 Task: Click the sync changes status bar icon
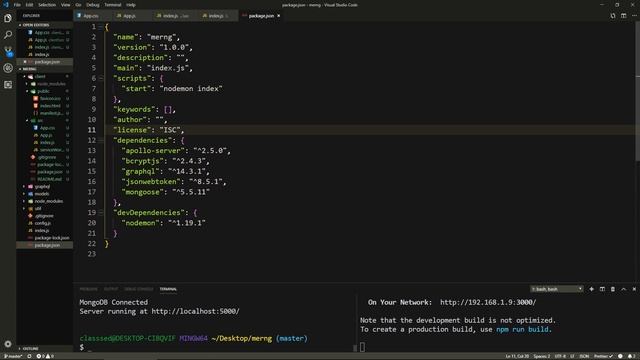tap(29, 356)
